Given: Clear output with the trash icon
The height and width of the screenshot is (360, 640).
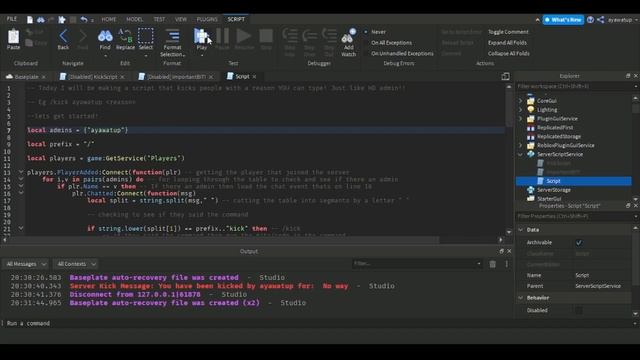Looking at the screenshot, I should (493, 264).
